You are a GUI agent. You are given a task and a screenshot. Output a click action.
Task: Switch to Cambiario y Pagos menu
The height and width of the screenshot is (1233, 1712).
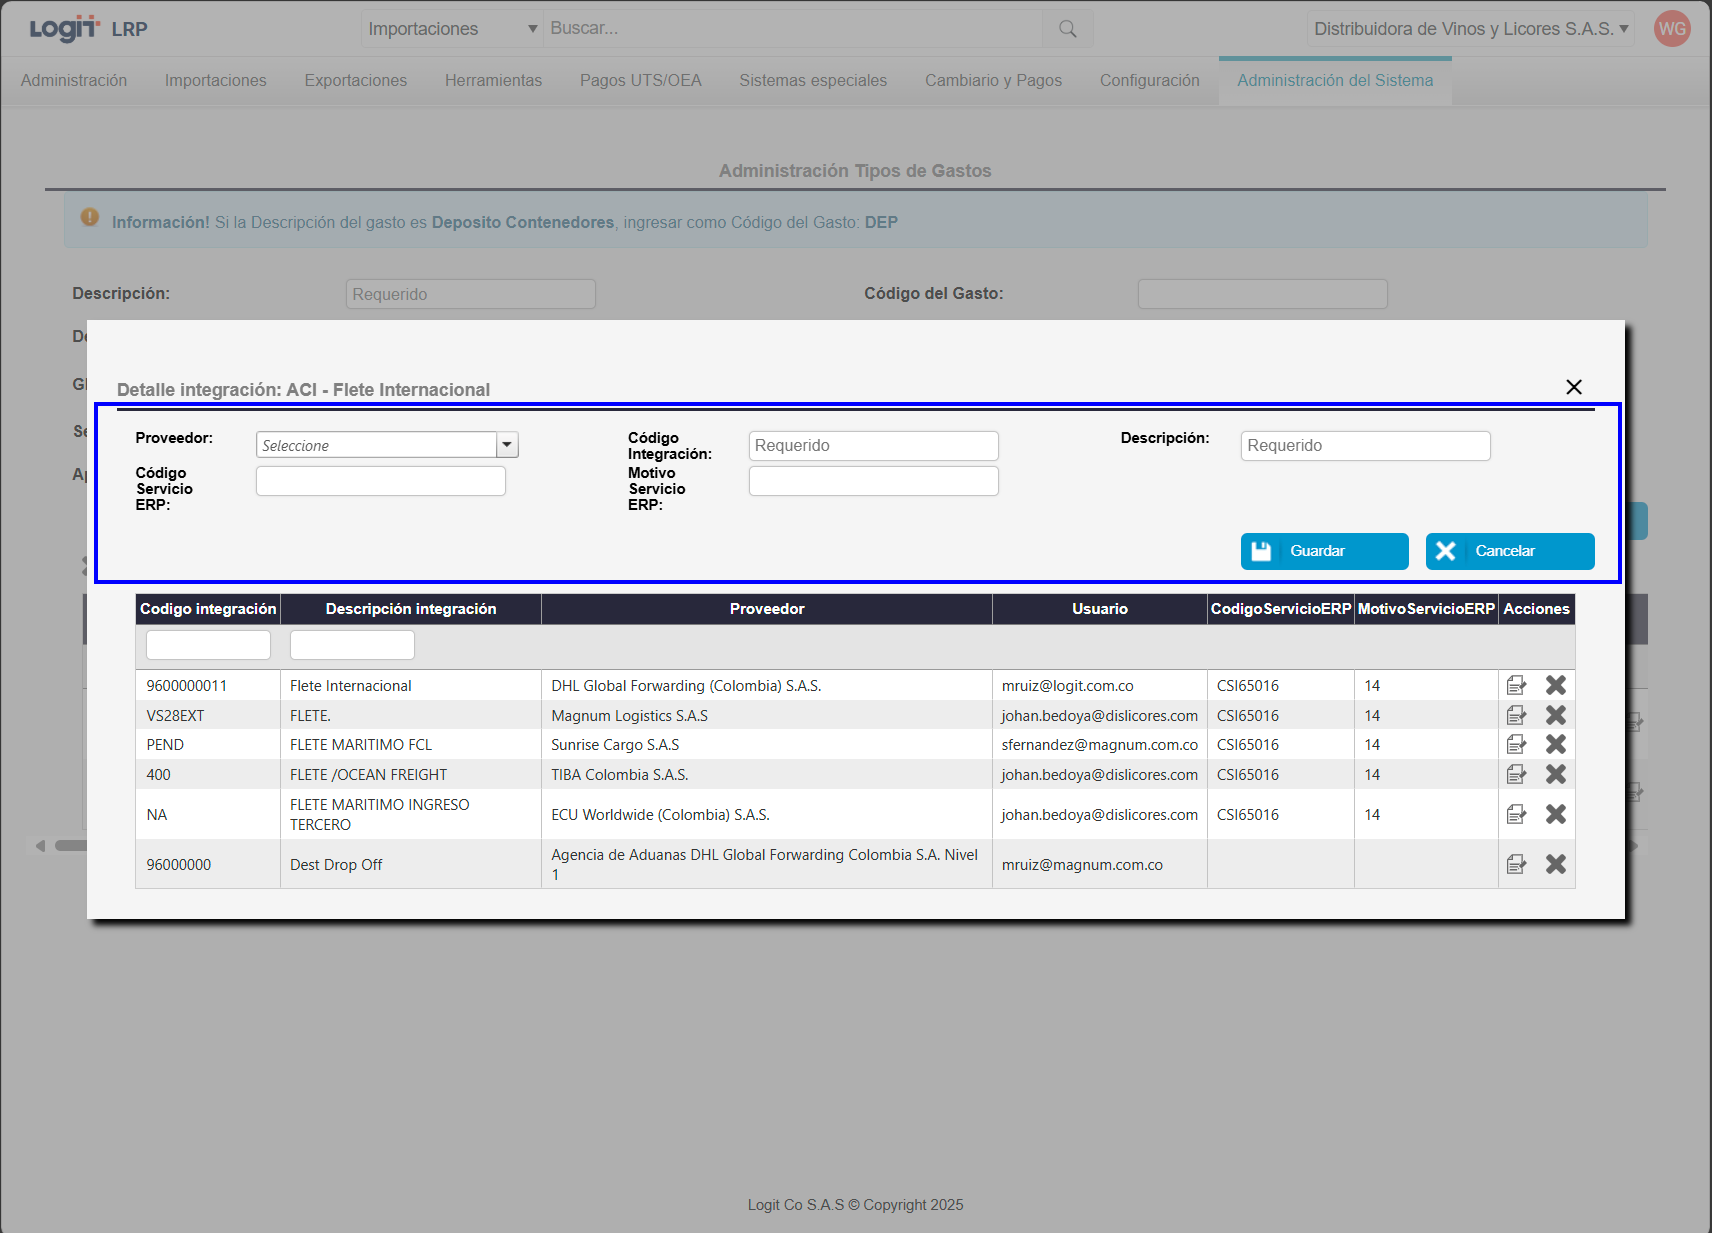click(993, 81)
